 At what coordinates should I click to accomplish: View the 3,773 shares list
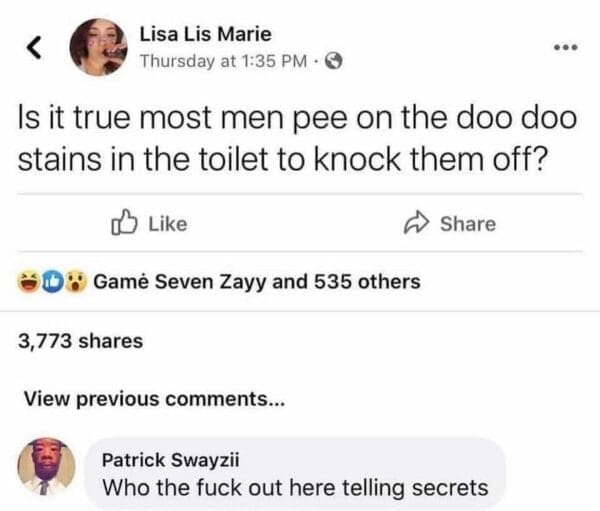pyautogui.click(x=81, y=341)
